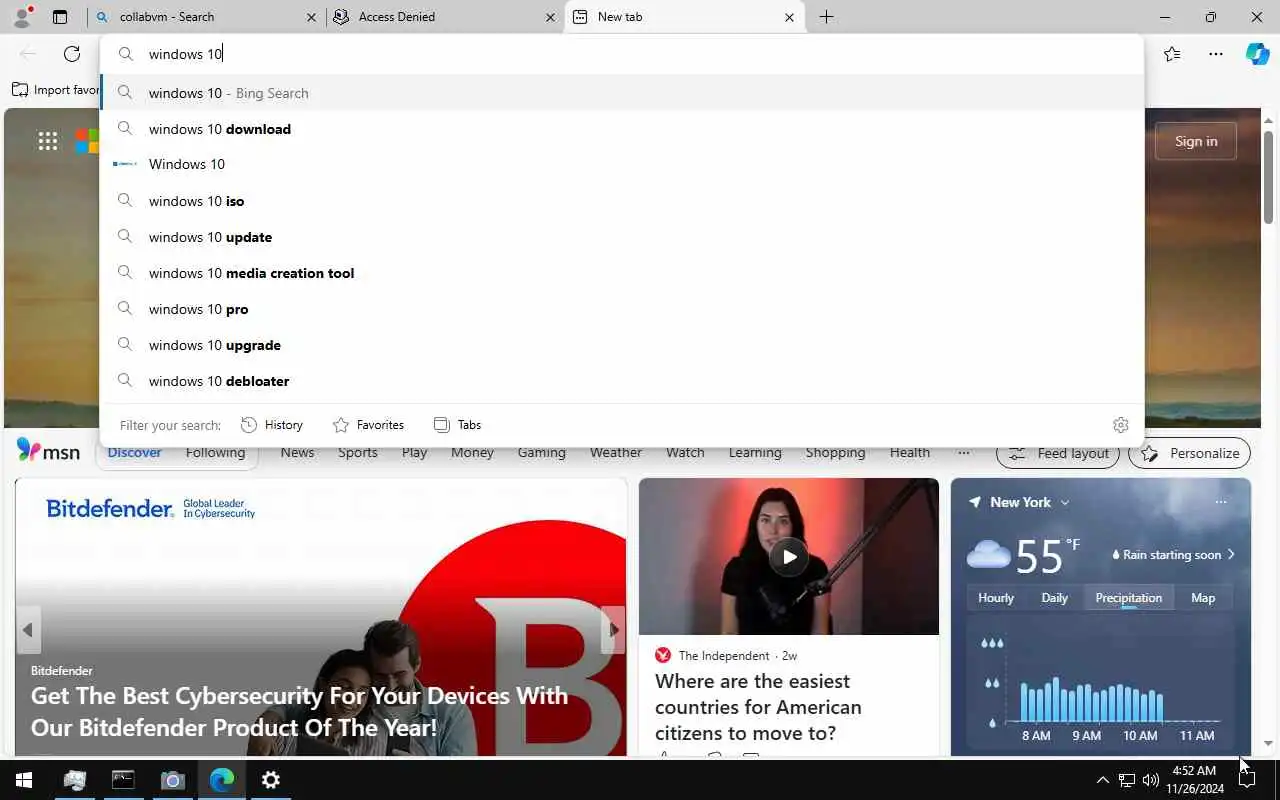
Task: Filter search by Tabs
Action: pos(457,425)
